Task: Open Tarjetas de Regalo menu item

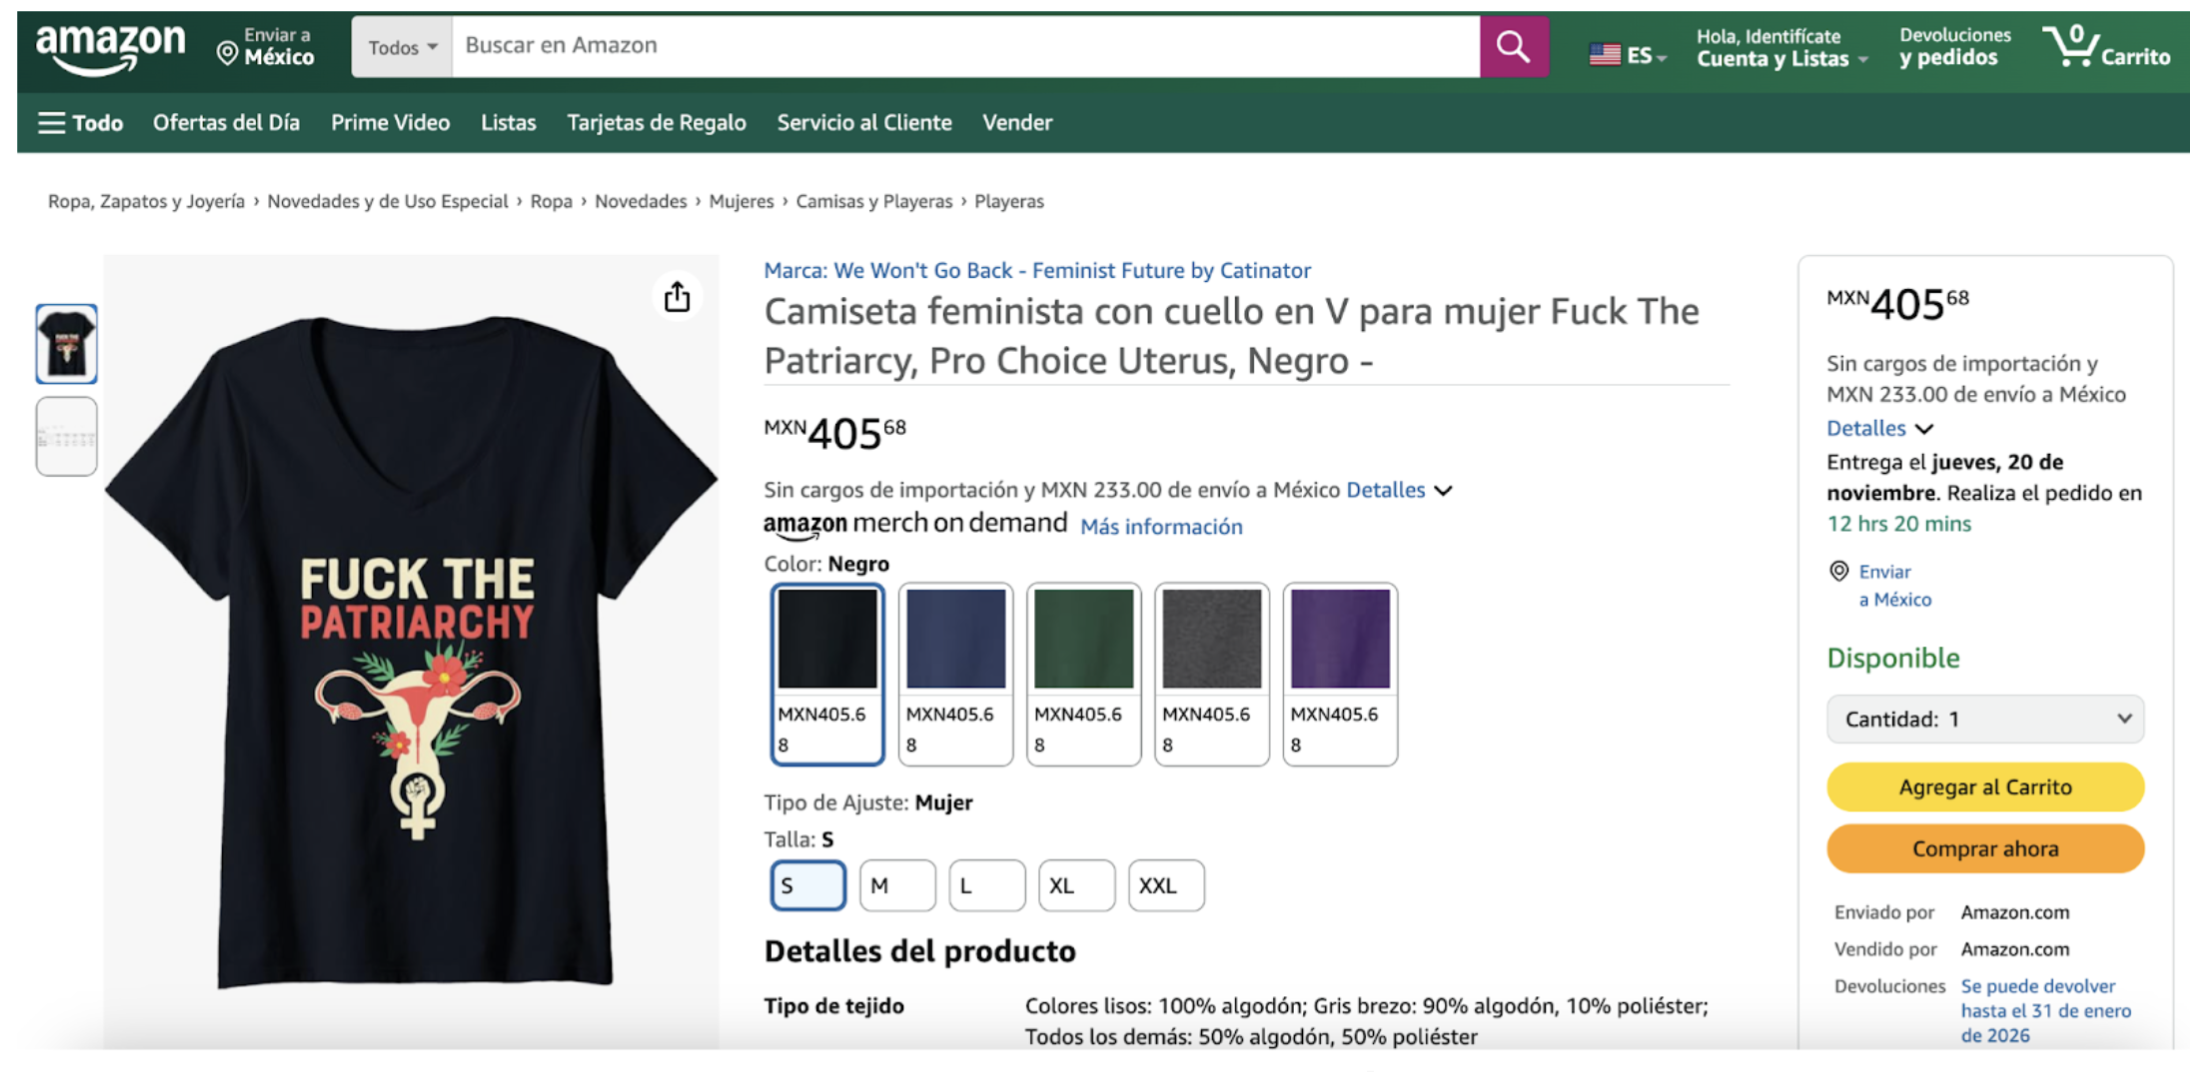Action: pyautogui.click(x=656, y=123)
